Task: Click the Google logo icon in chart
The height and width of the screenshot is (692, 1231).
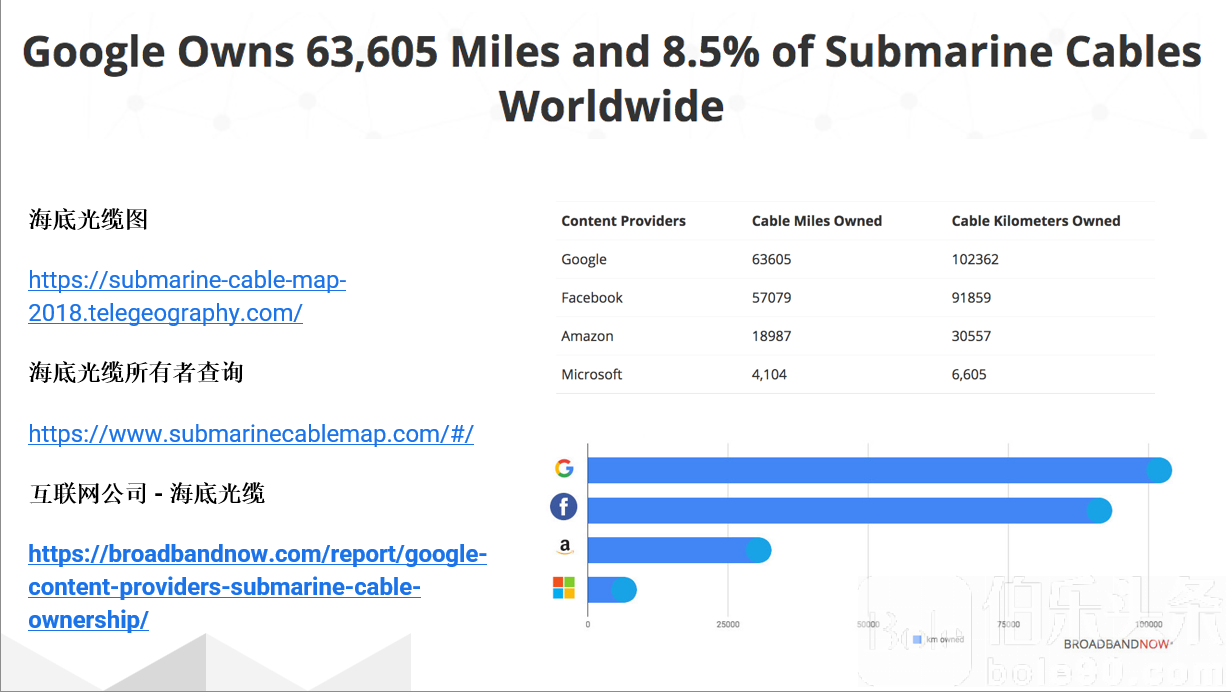Action: (x=564, y=469)
